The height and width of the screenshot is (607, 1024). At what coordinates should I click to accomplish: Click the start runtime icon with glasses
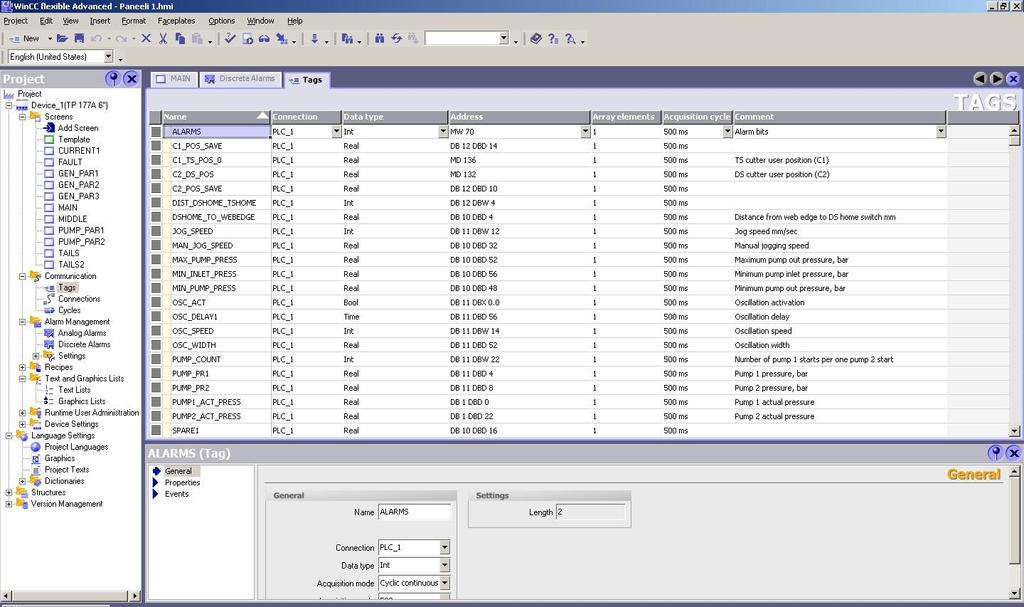pyautogui.click(x=264, y=39)
